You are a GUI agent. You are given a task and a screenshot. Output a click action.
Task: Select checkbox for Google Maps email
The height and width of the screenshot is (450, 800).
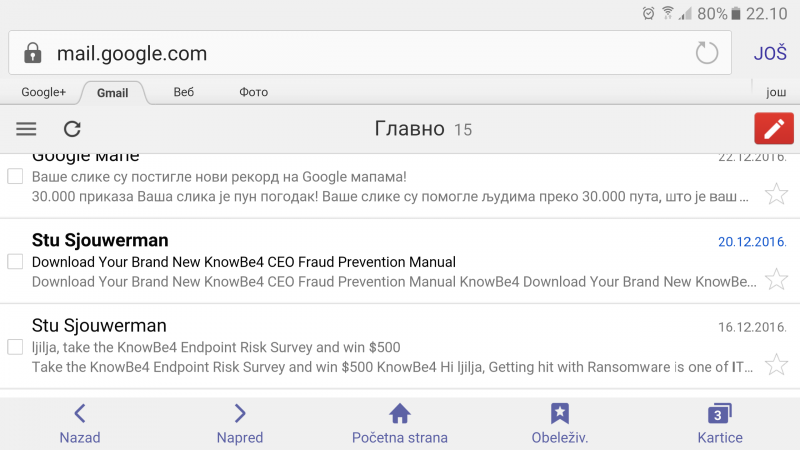[x=15, y=177]
